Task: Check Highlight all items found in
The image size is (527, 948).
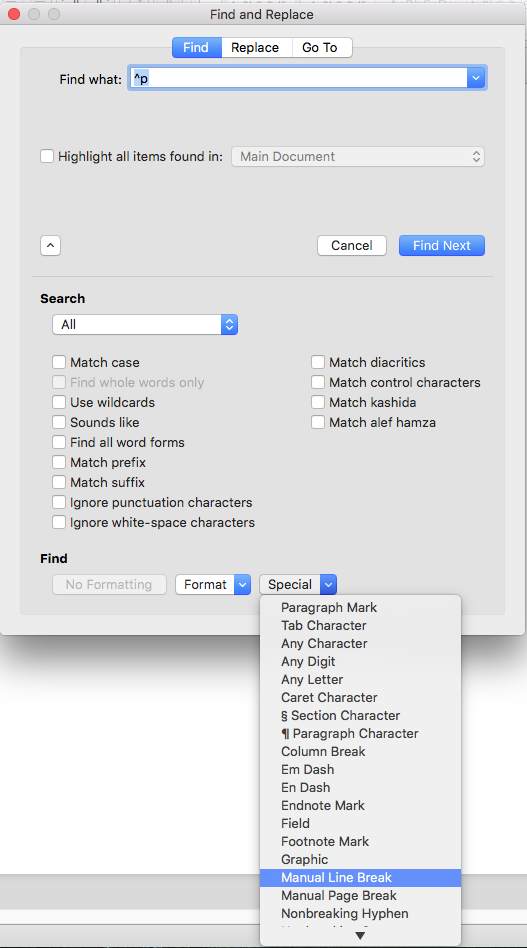Action: click(47, 156)
